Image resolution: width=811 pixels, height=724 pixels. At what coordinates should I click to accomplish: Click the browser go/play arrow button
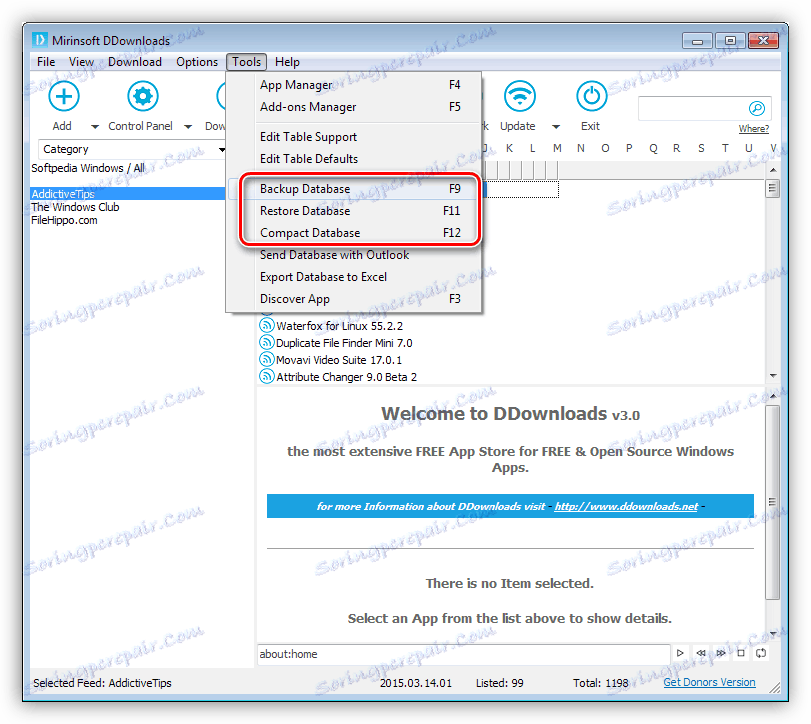click(x=680, y=653)
